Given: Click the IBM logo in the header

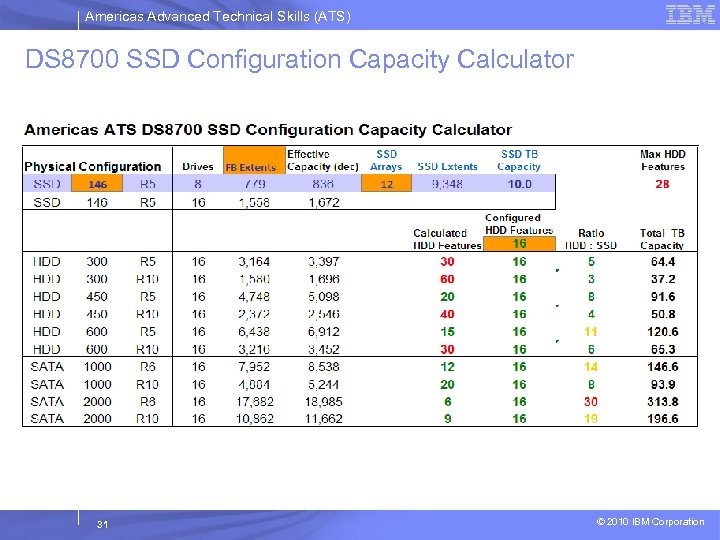Looking at the screenshot, I should 690,14.
